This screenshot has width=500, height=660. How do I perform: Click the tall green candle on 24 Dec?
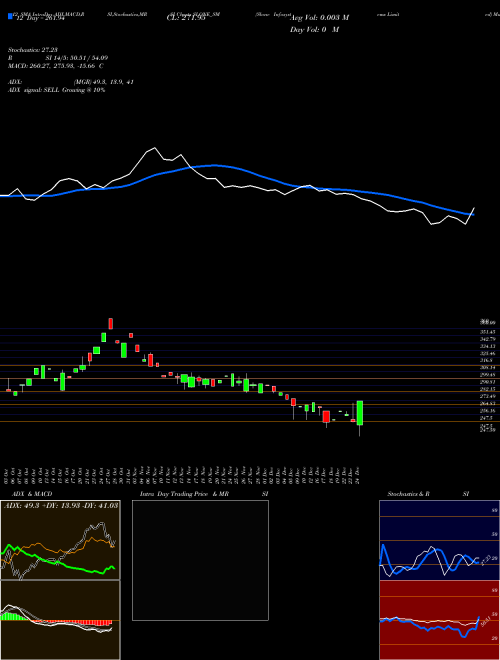pos(360,413)
